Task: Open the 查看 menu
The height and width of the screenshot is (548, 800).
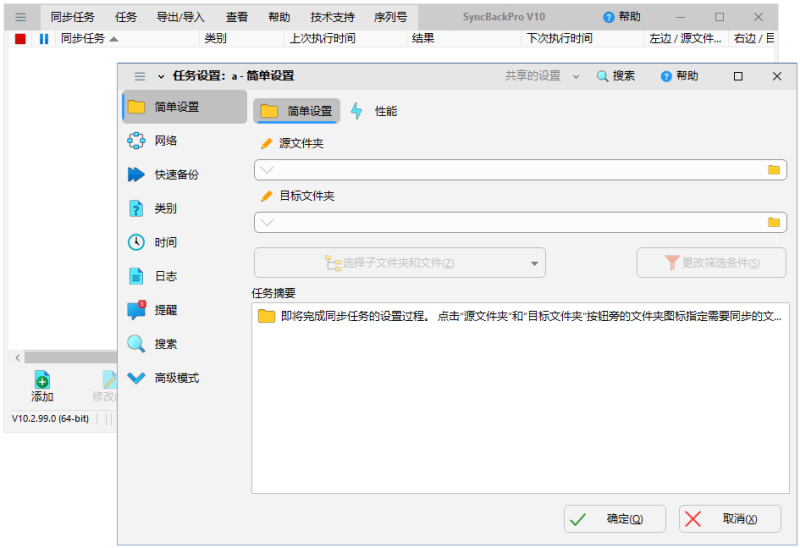Action: coord(237,17)
